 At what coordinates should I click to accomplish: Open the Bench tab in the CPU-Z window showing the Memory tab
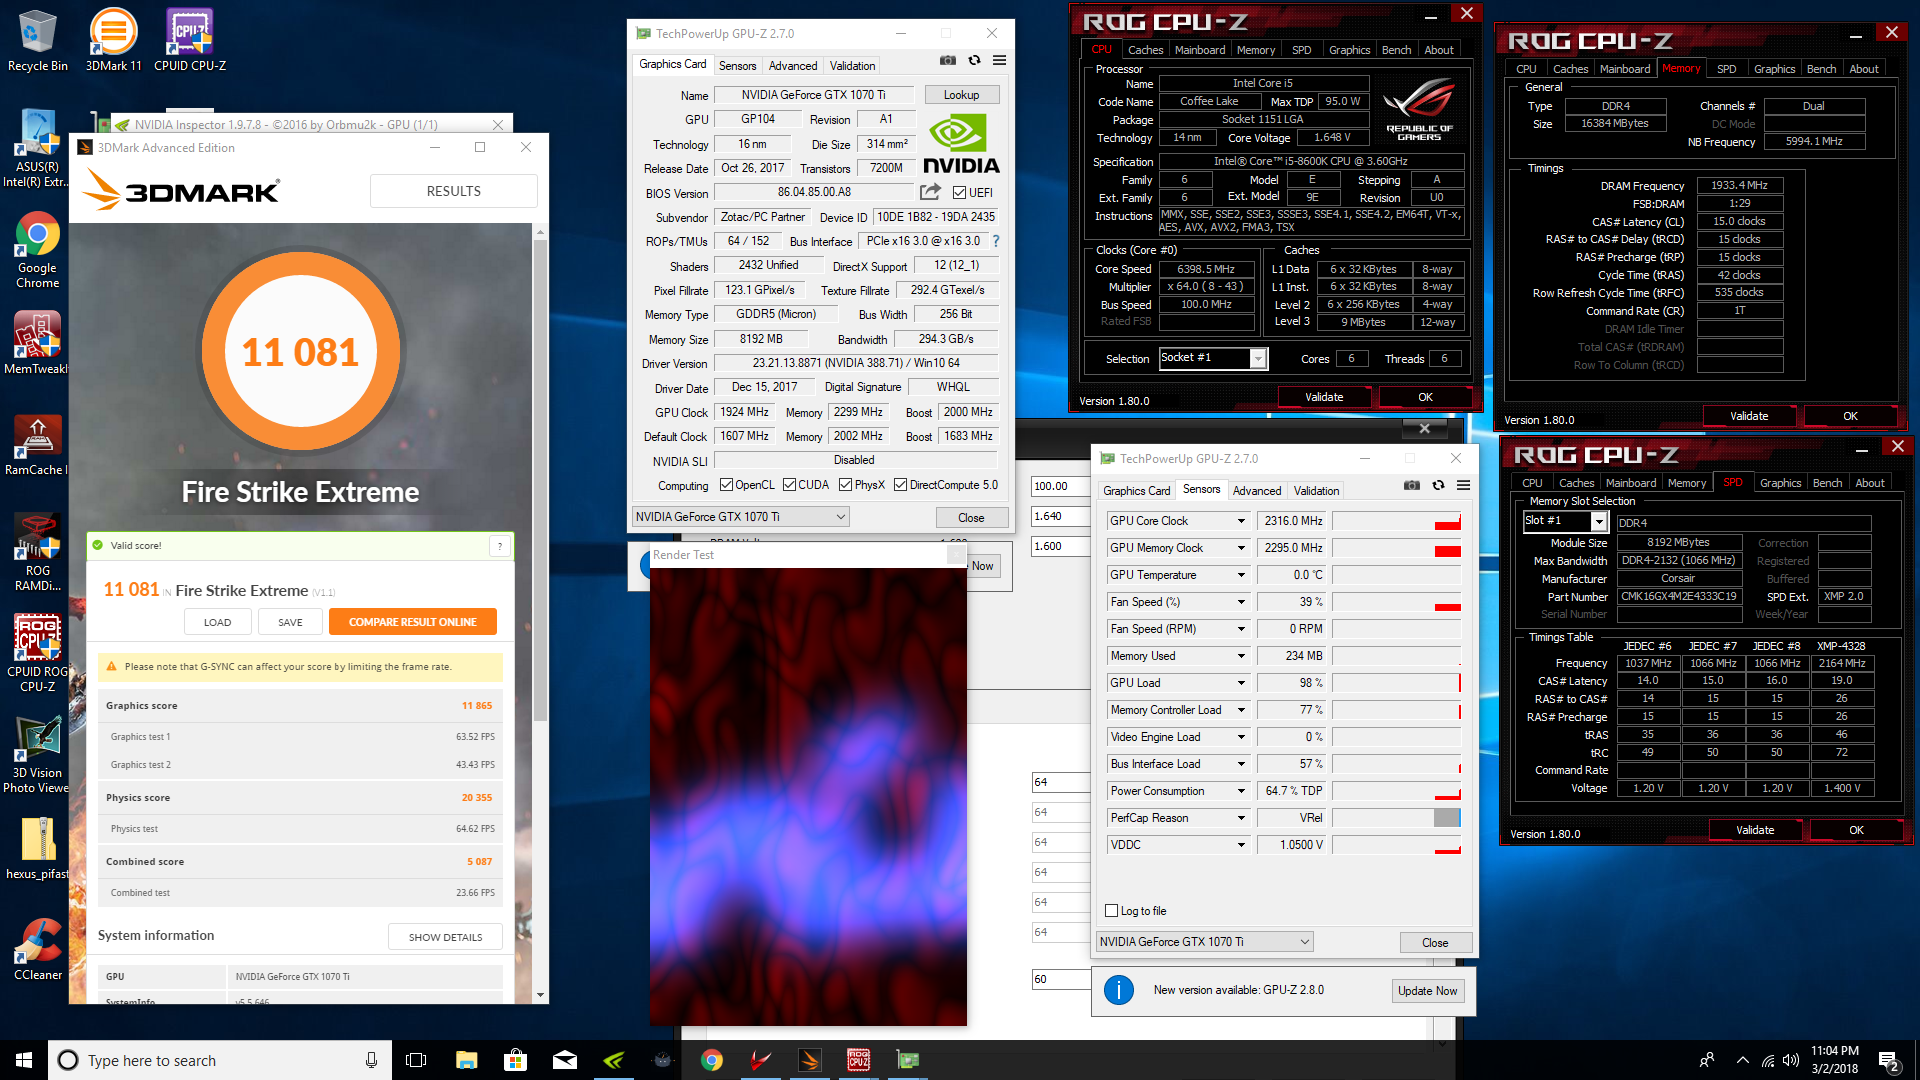point(1821,69)
